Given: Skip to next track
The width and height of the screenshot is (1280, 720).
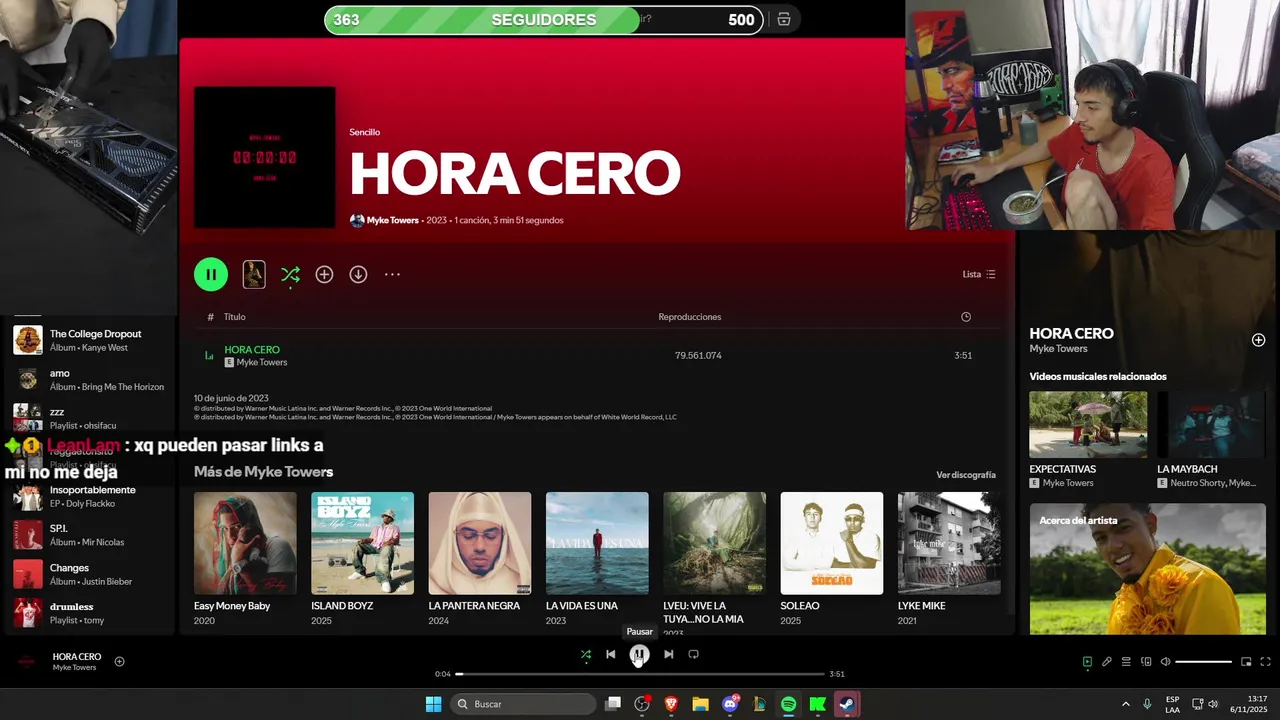Looking at the screenshot, I should pos(668,654).
